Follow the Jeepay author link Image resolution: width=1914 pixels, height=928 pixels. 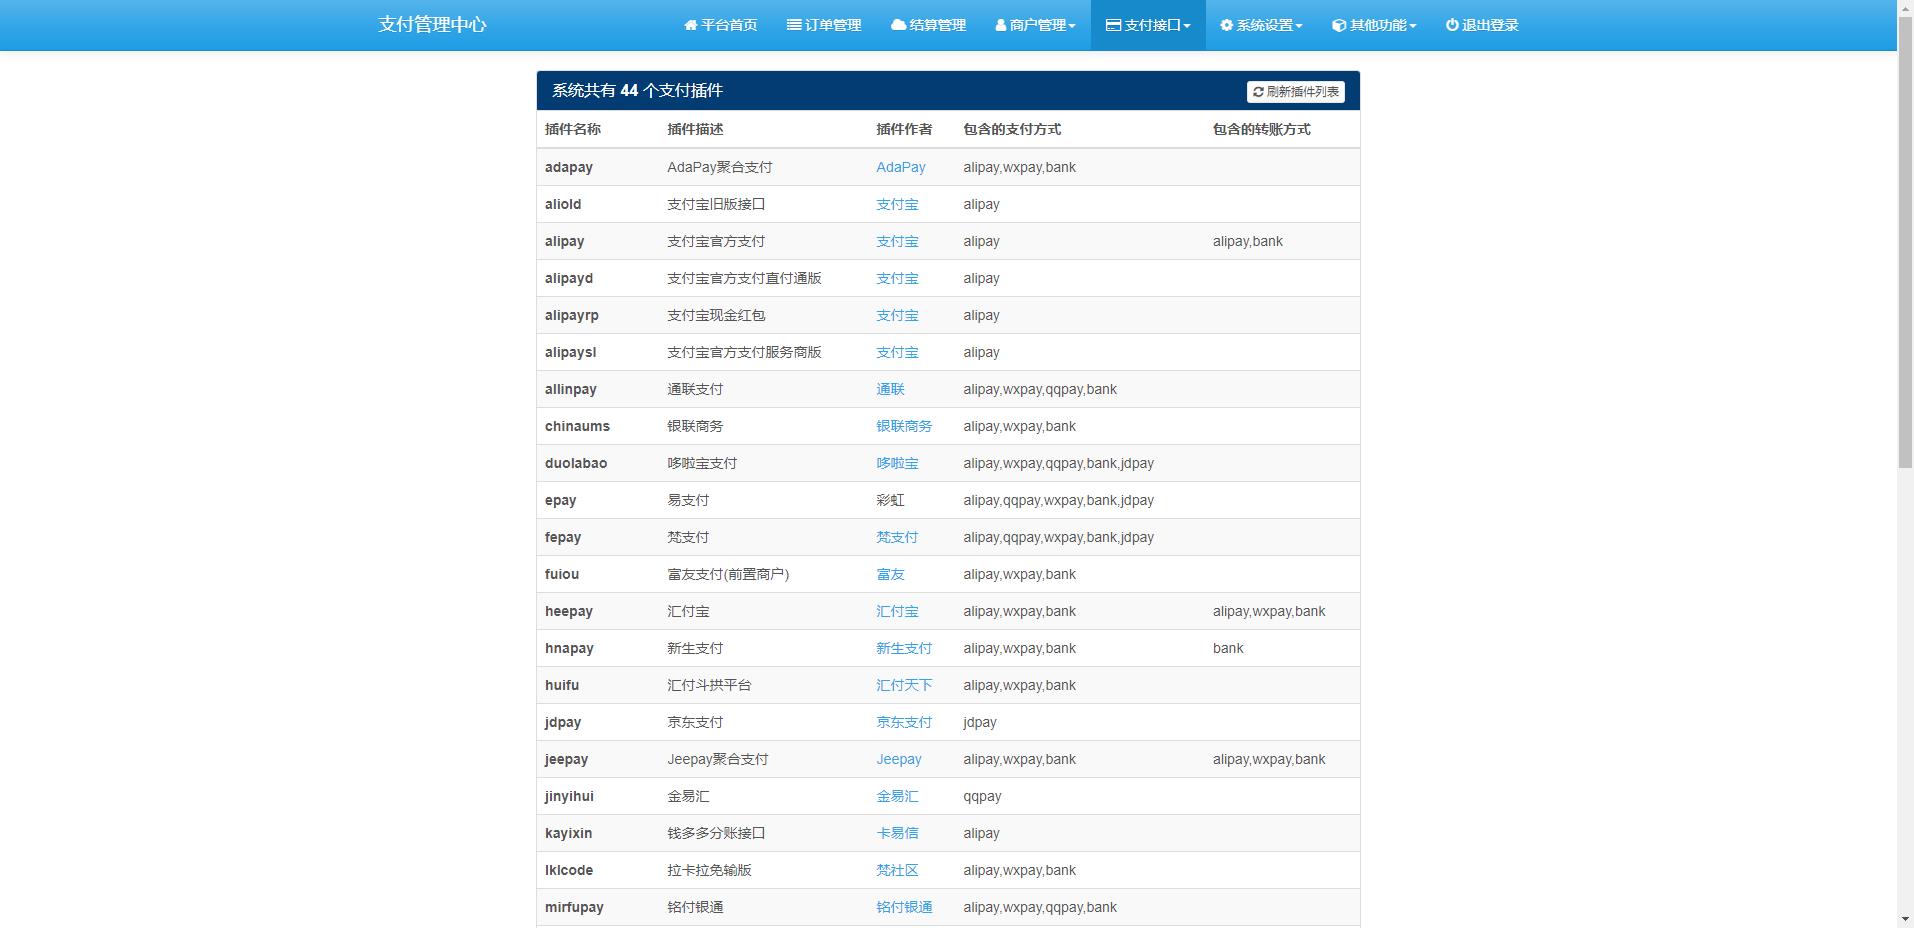coord(898,759)
